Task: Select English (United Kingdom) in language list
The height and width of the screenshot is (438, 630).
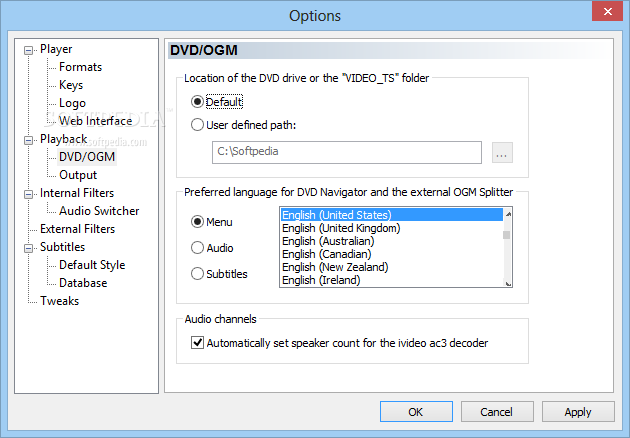Action: (392, 228)
